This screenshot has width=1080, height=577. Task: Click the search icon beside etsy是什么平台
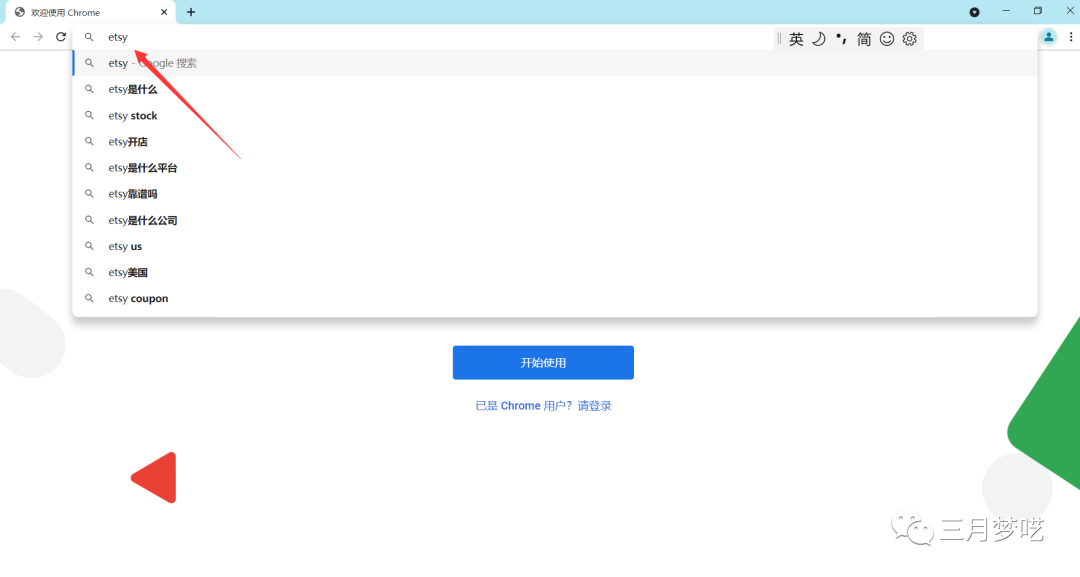point(89,168)
